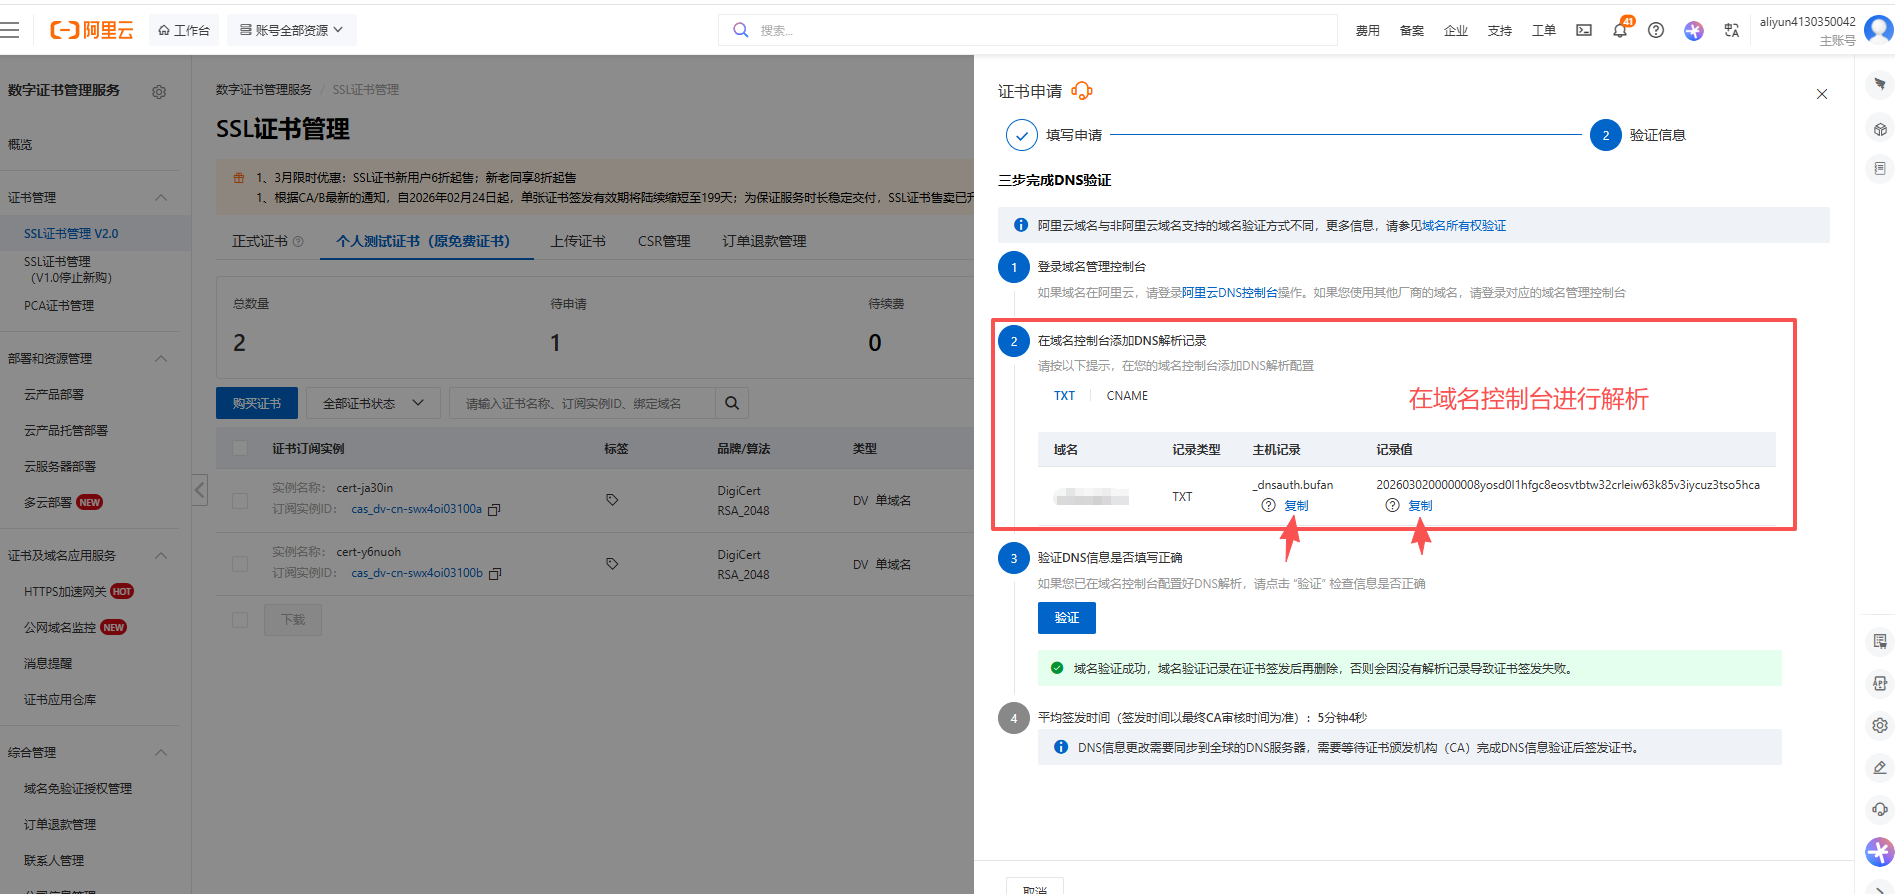The image size is (1895, 894).
Task: Open the 阿里云DNS控制台 link
Action: click(1229, 293)
